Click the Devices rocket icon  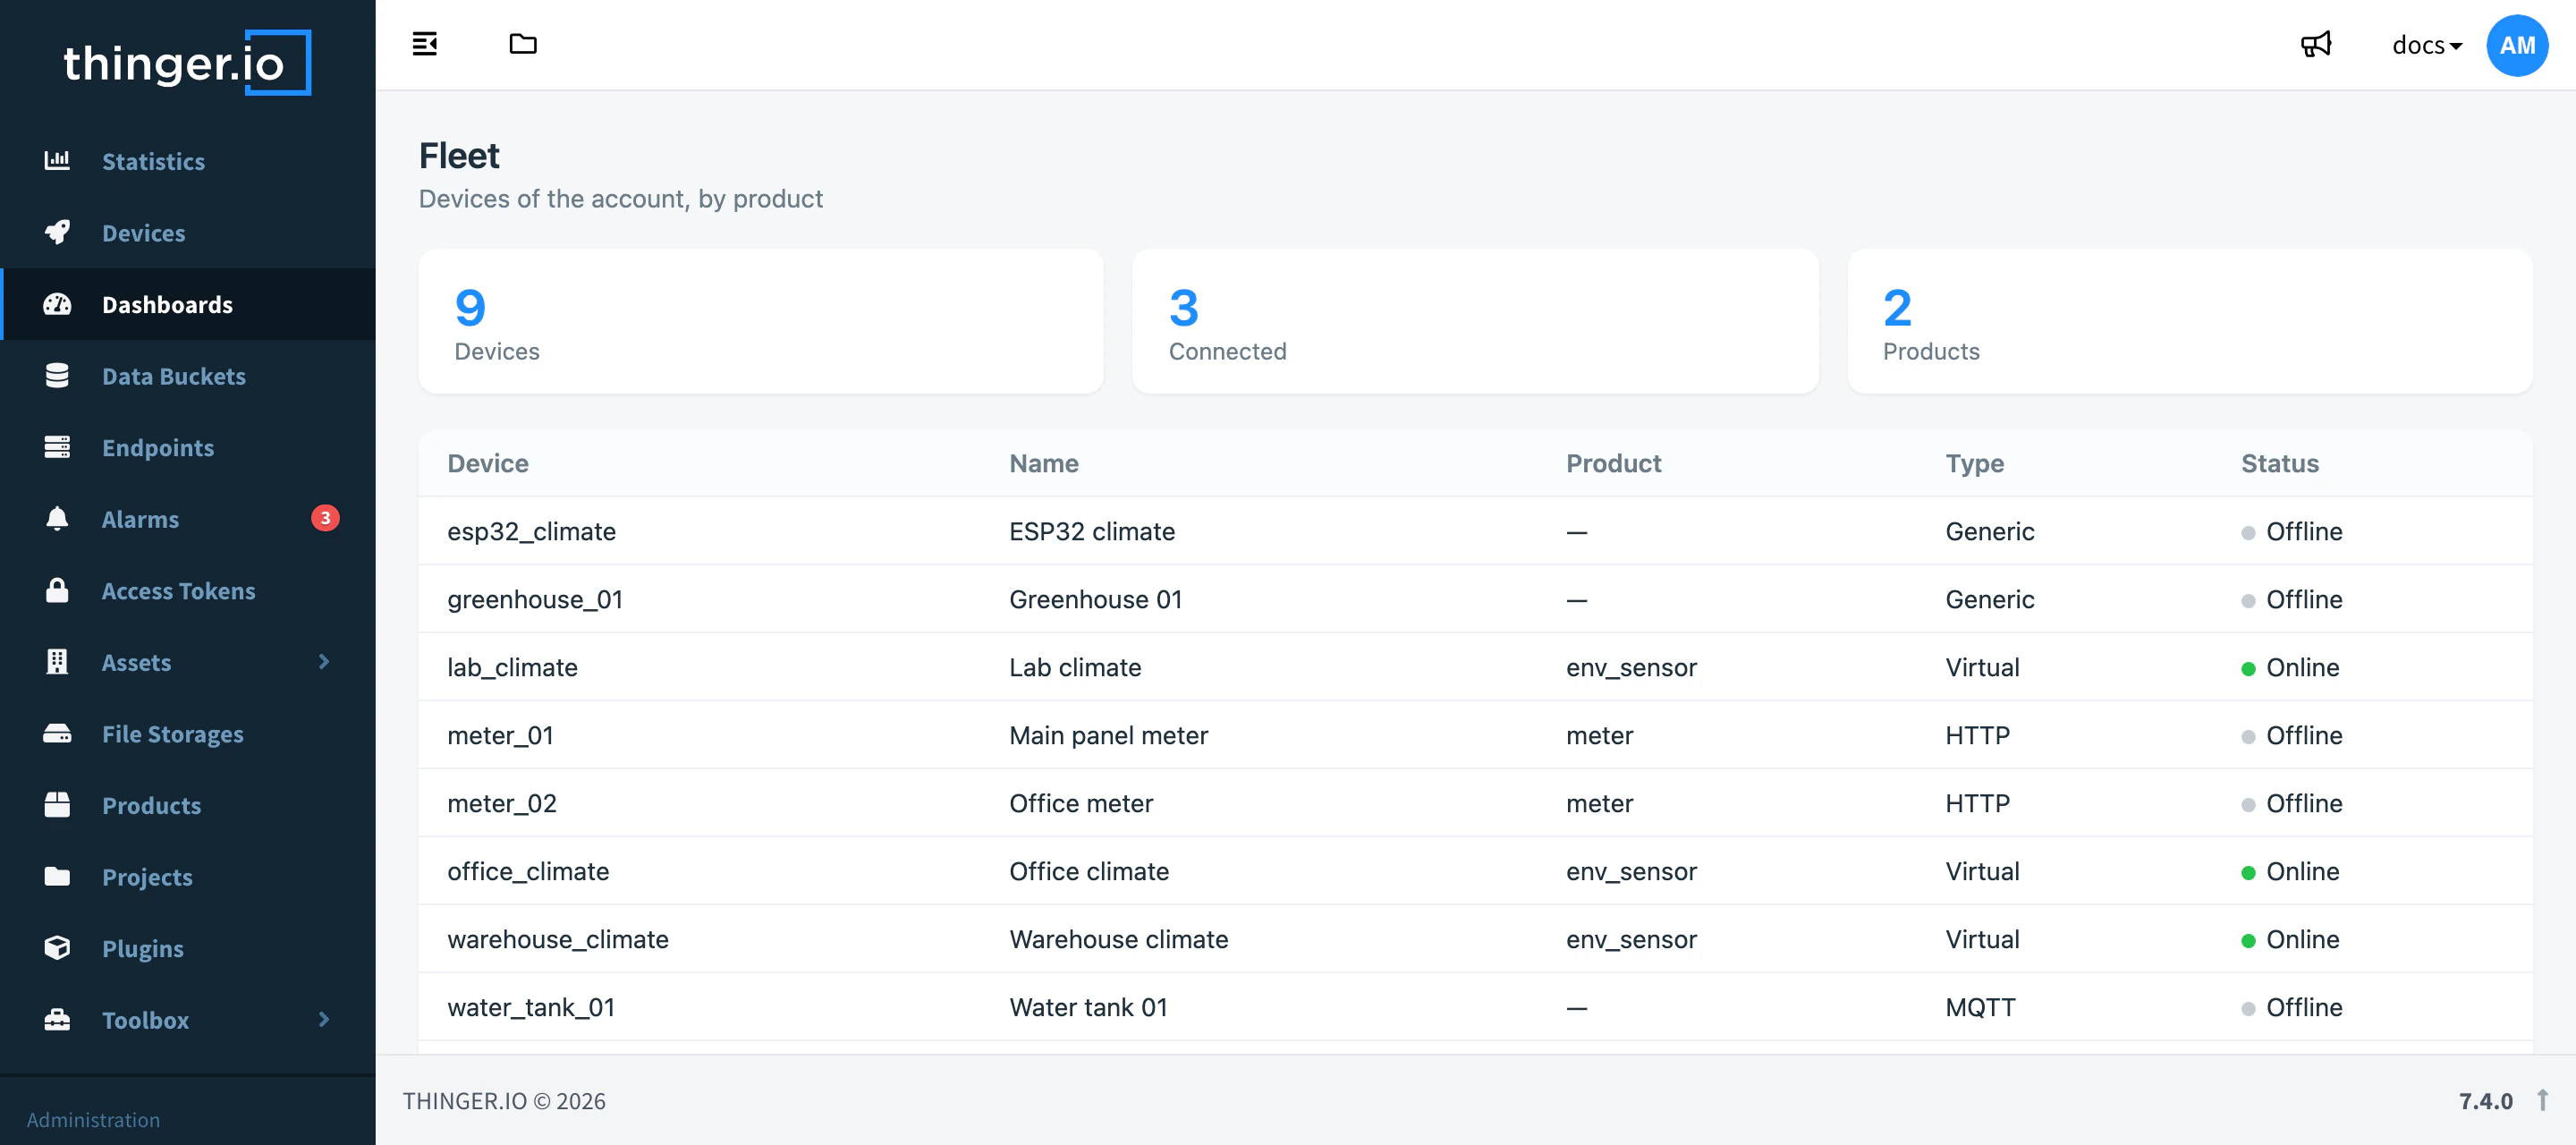[x=57, y=232]
